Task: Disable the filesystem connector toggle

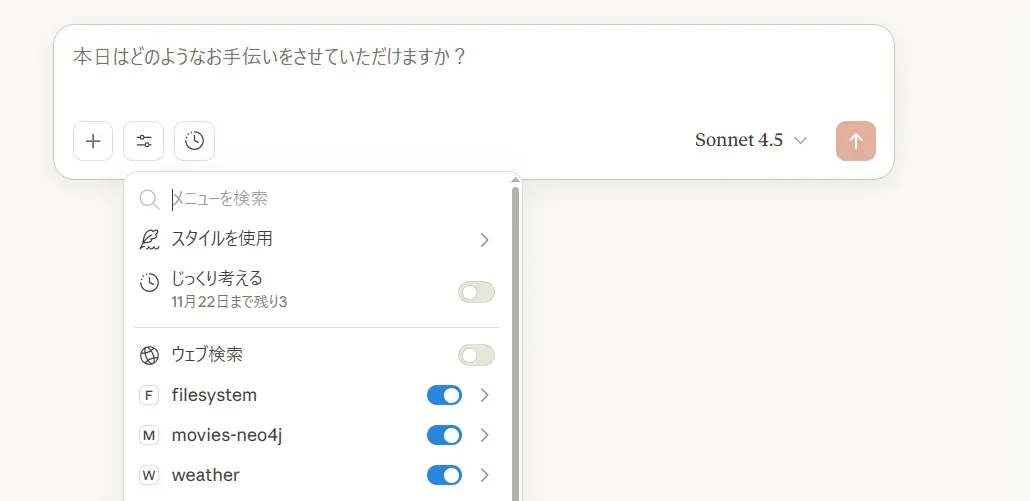Action: (x=444, y=395)
